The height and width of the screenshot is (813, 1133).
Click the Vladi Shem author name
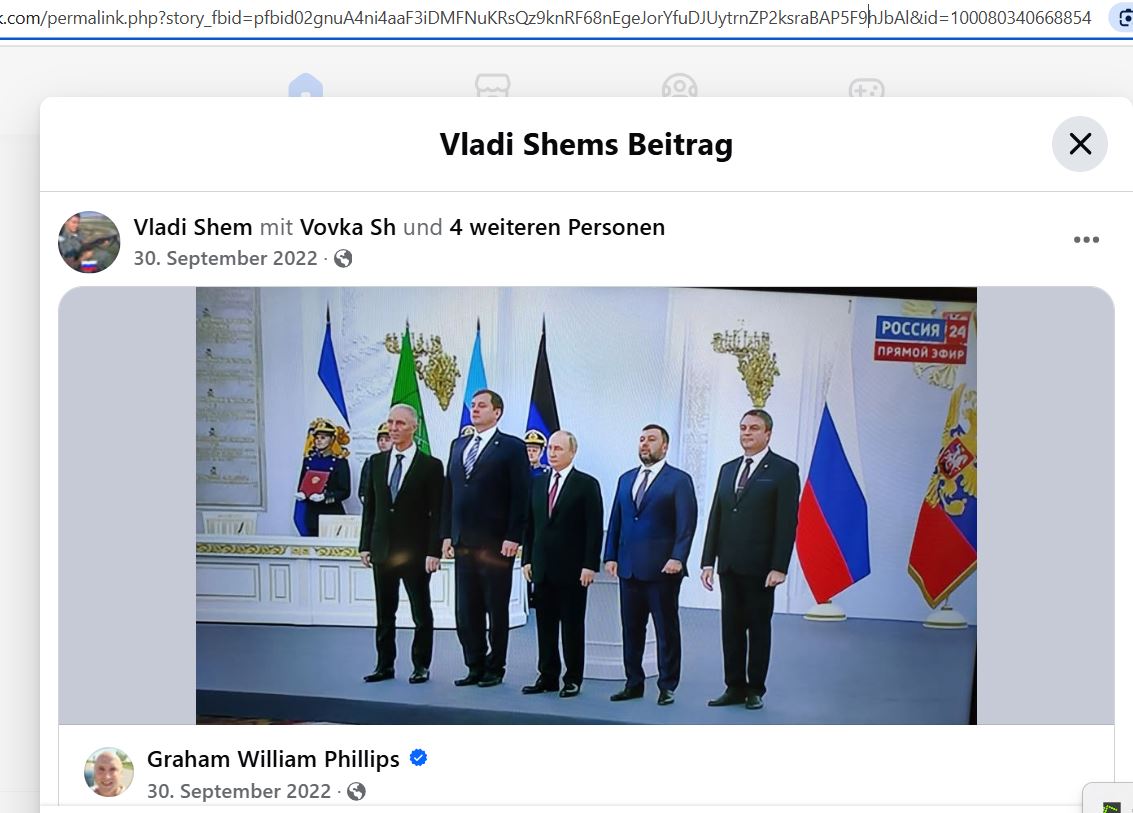click(x=192, y=227)
